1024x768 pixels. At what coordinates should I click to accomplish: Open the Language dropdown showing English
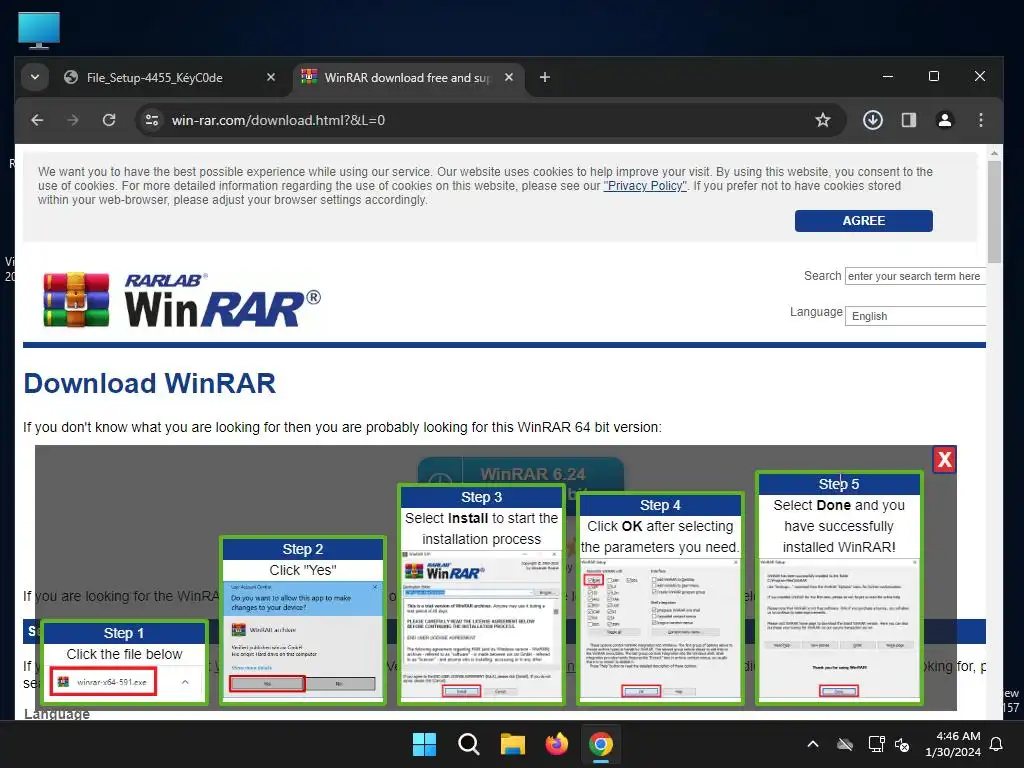[915, 316]
